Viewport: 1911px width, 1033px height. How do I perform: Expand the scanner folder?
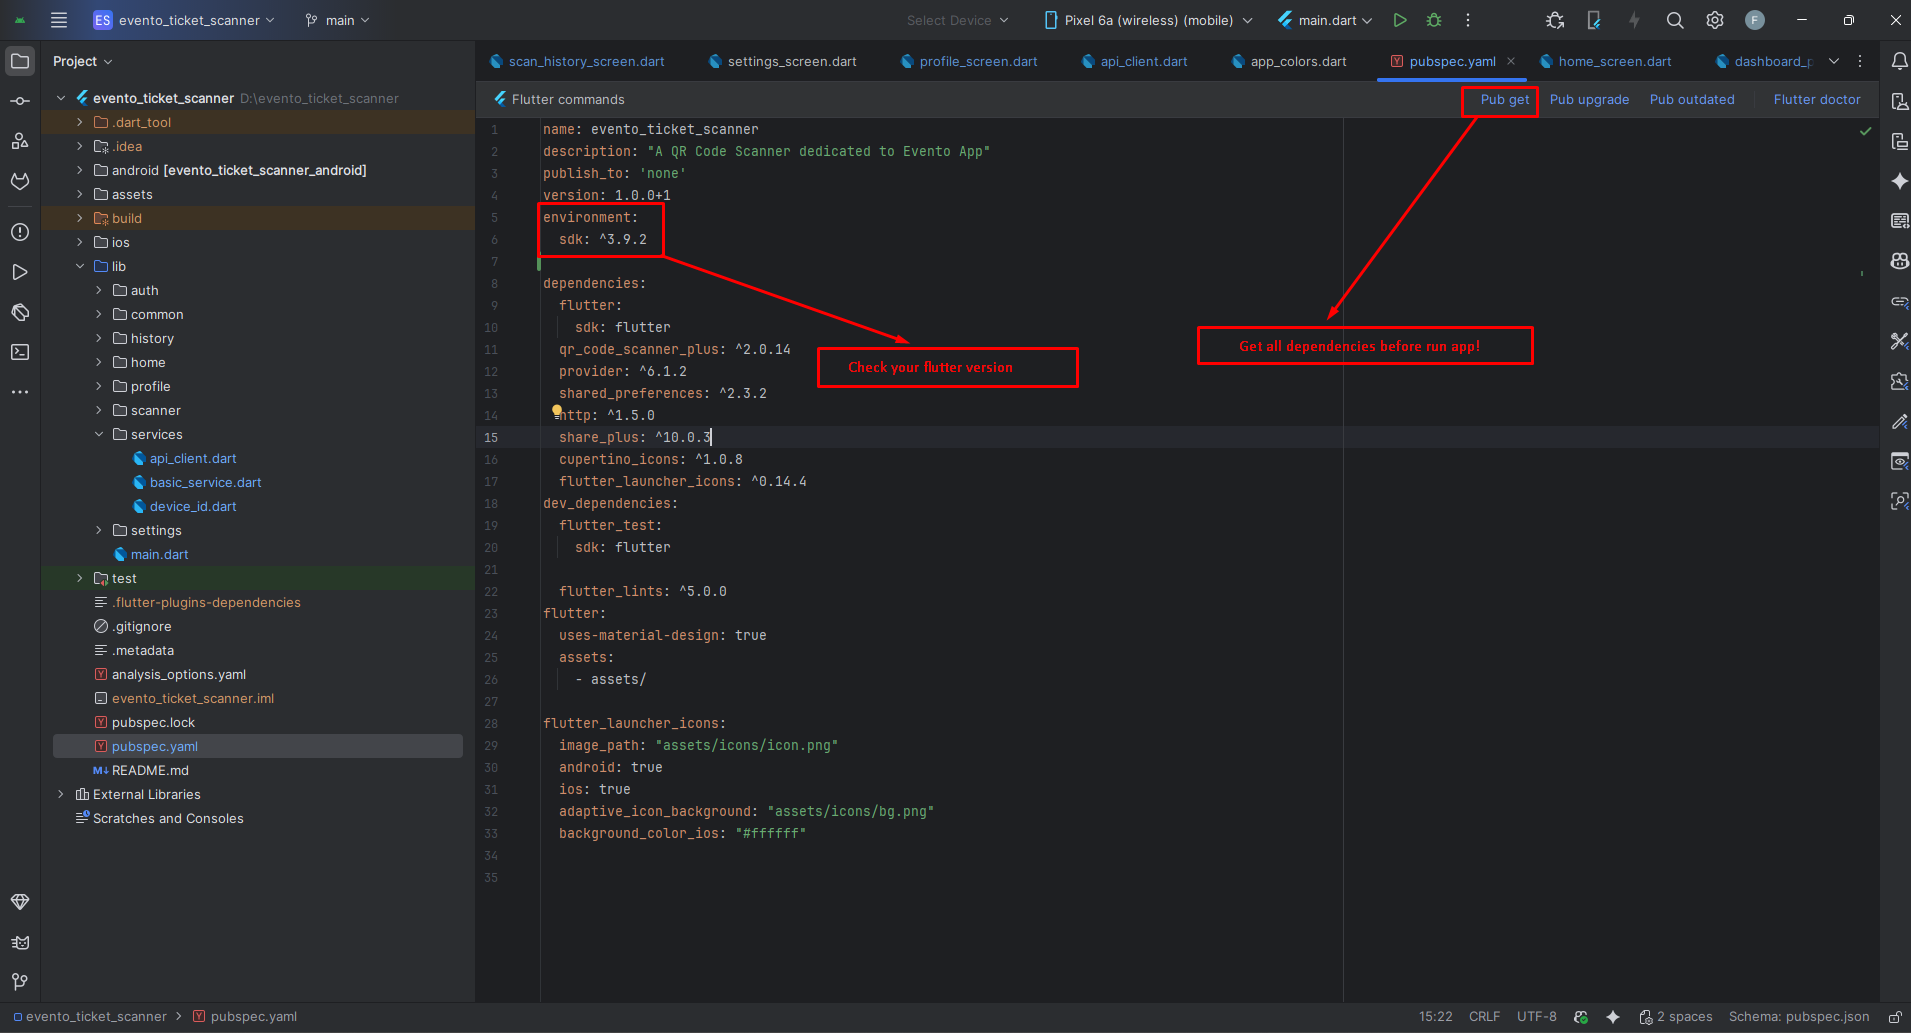99,410
